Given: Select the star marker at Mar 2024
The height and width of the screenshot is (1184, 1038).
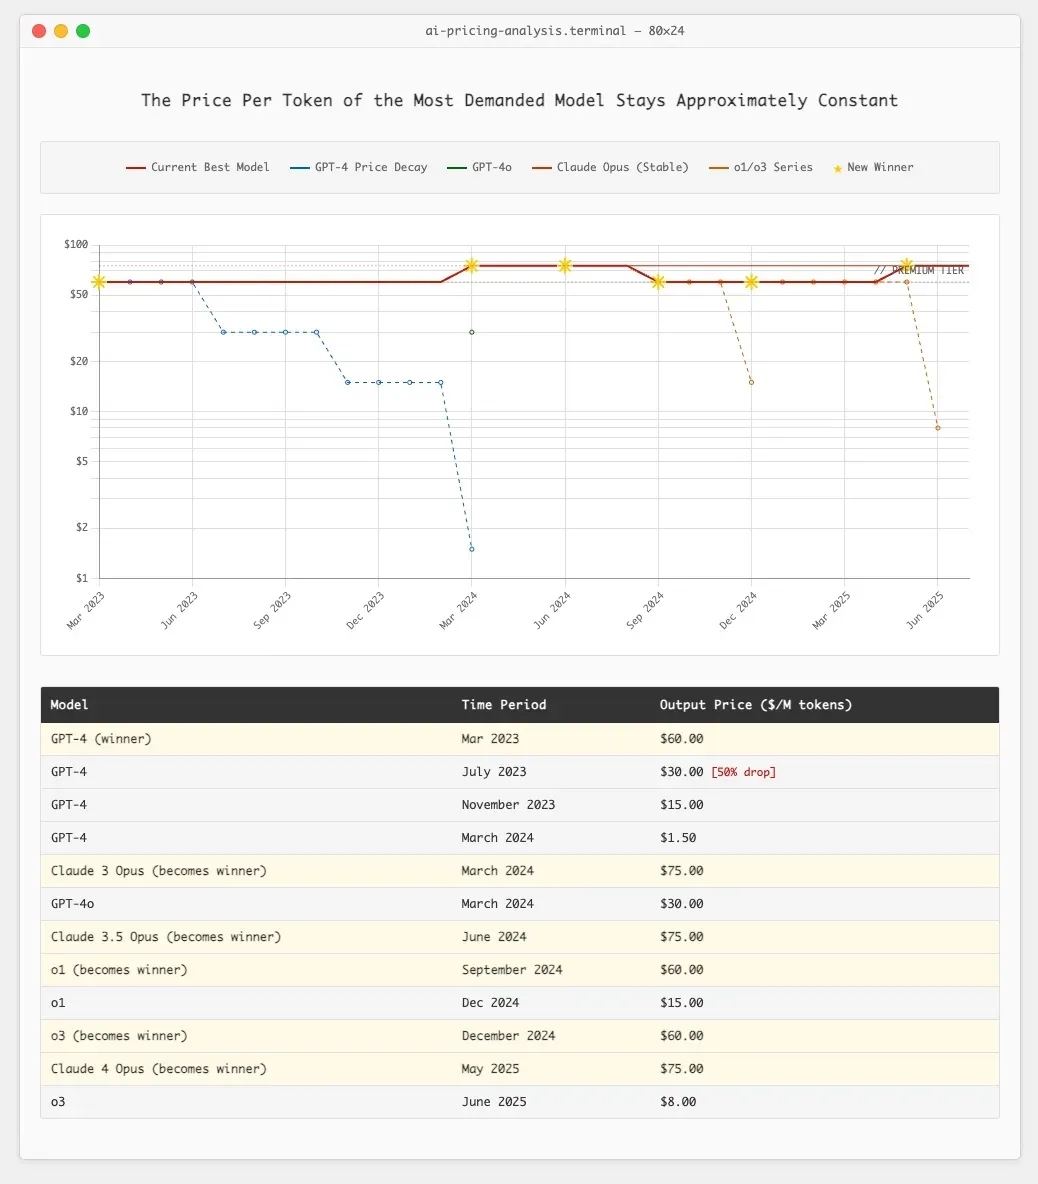Looking at the screenshot, I should coord(472,265).
